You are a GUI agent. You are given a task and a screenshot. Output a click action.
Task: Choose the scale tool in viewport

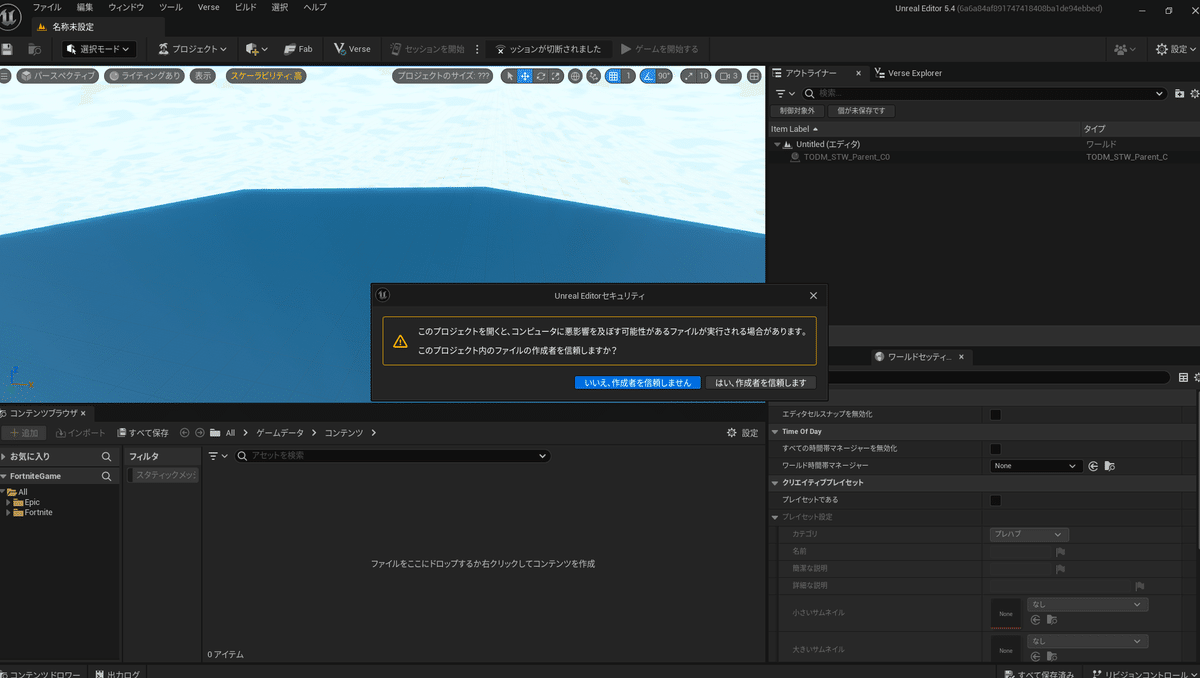pos(555,76)
